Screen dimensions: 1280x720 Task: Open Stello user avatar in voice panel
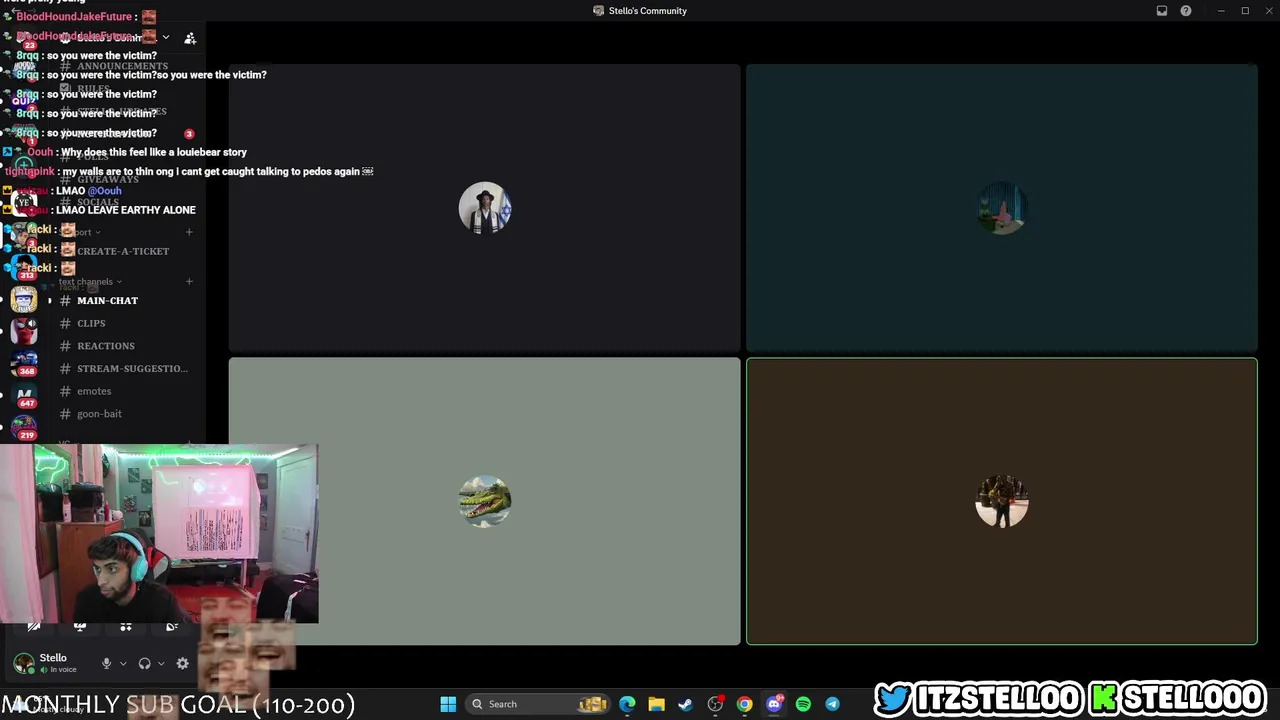(23, 663)
